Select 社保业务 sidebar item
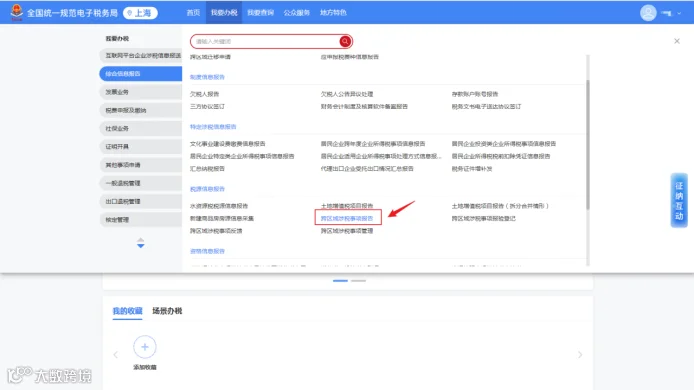Viewport: 694px width, 390px height. [141, 128]
